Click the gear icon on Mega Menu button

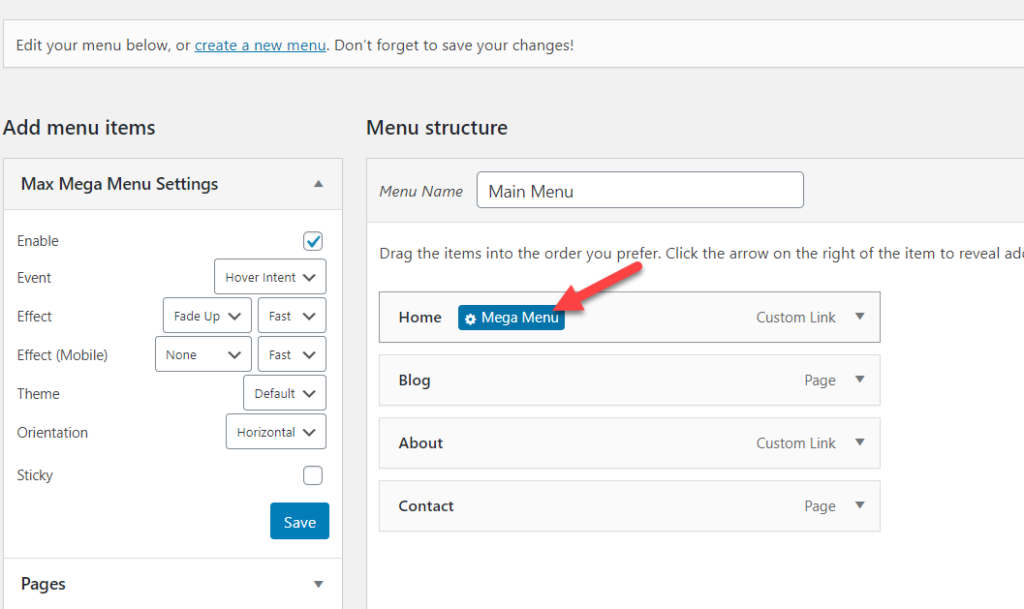[x=471, y=318]
